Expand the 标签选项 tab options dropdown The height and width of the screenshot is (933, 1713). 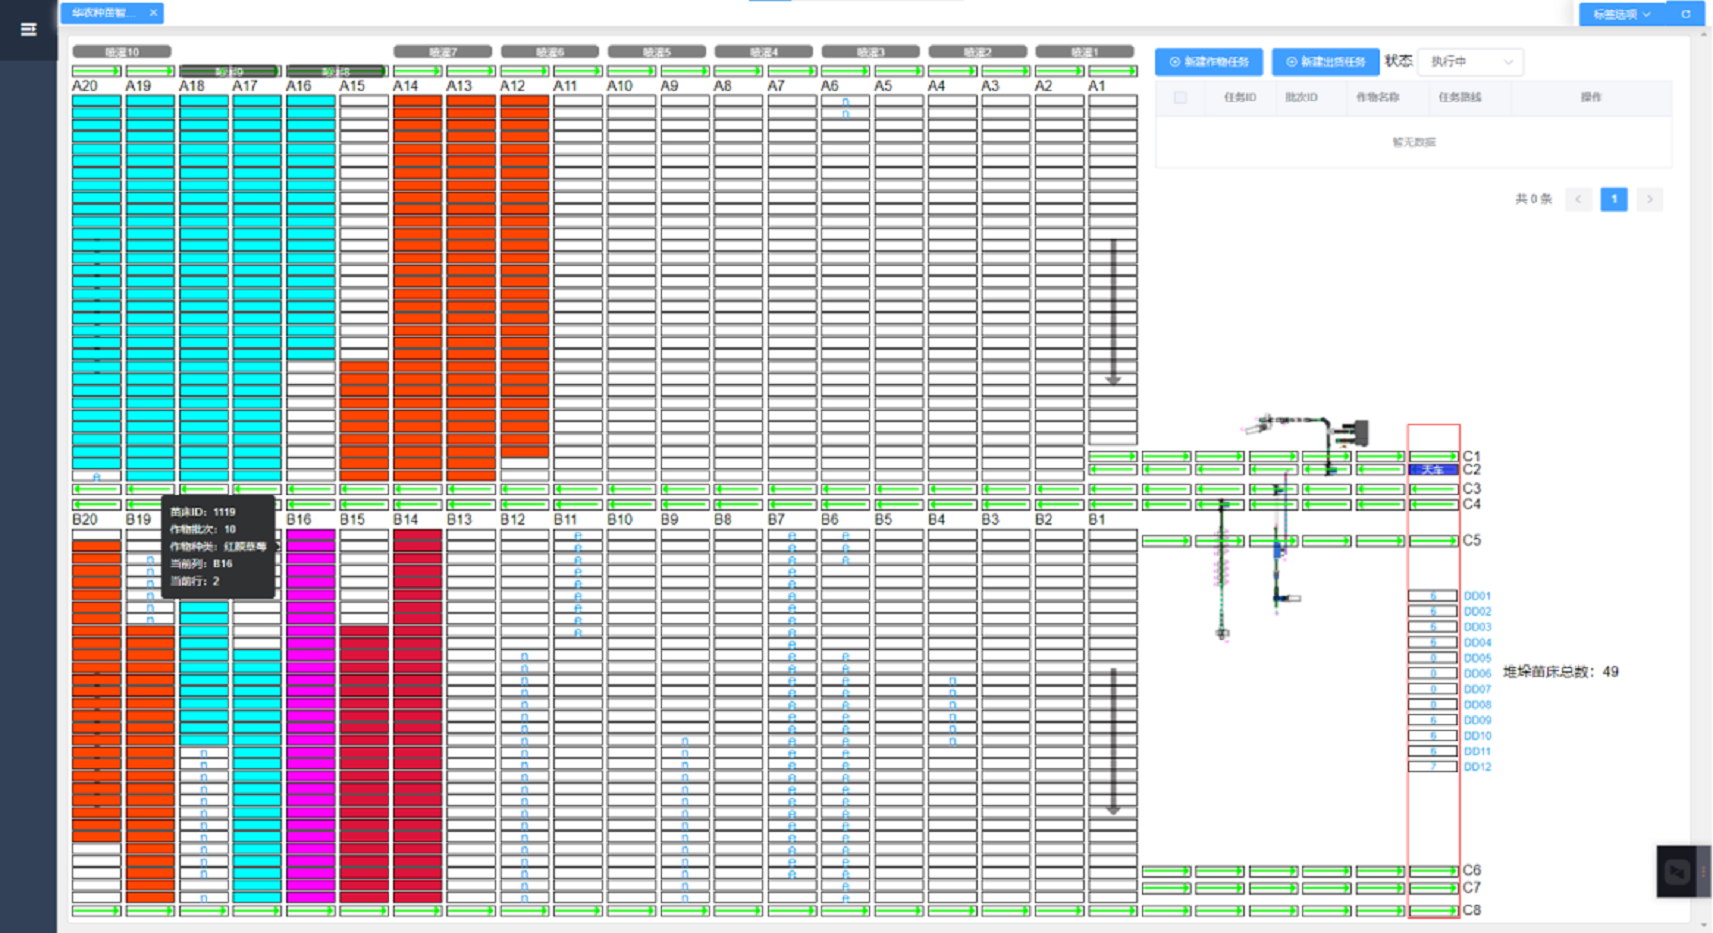tap(1621, 14)
